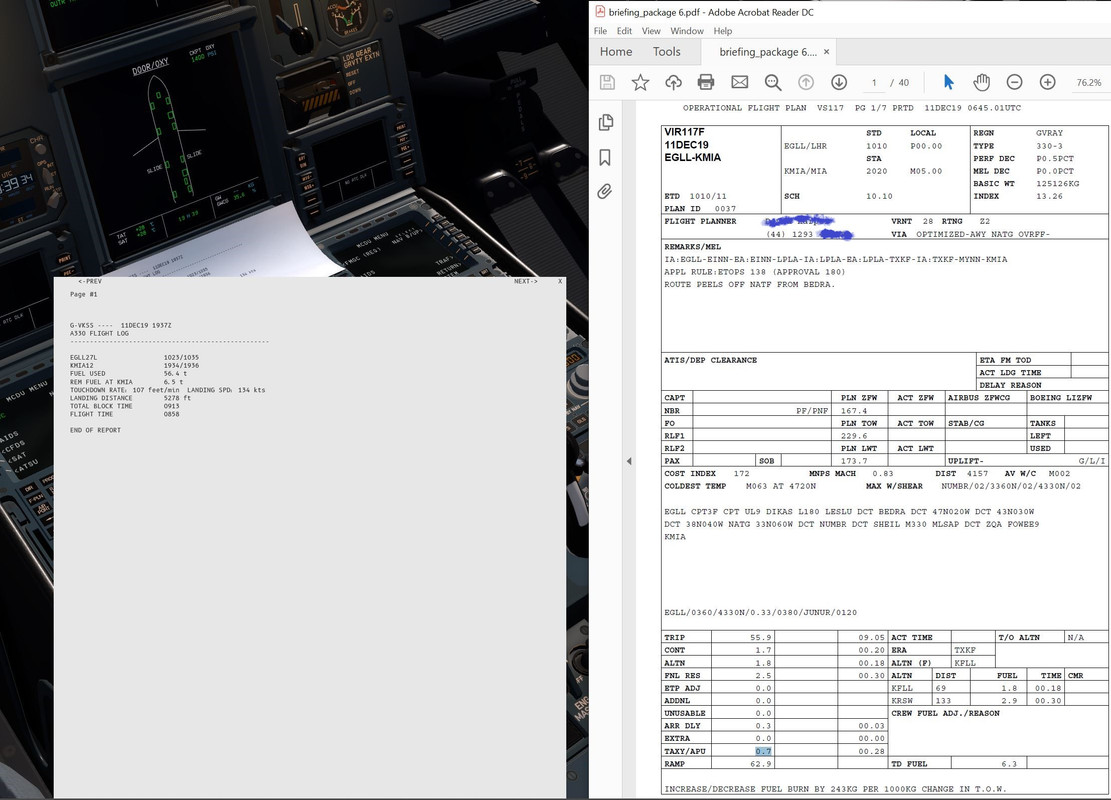Bookmark the PDF with the star icon
The width and height of the screenshot is (1111, 800).
(x=641, y=82)
